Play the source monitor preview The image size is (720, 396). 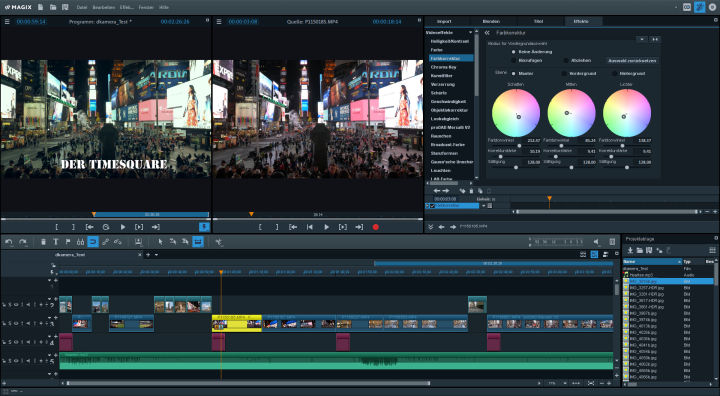pos(326,227)
